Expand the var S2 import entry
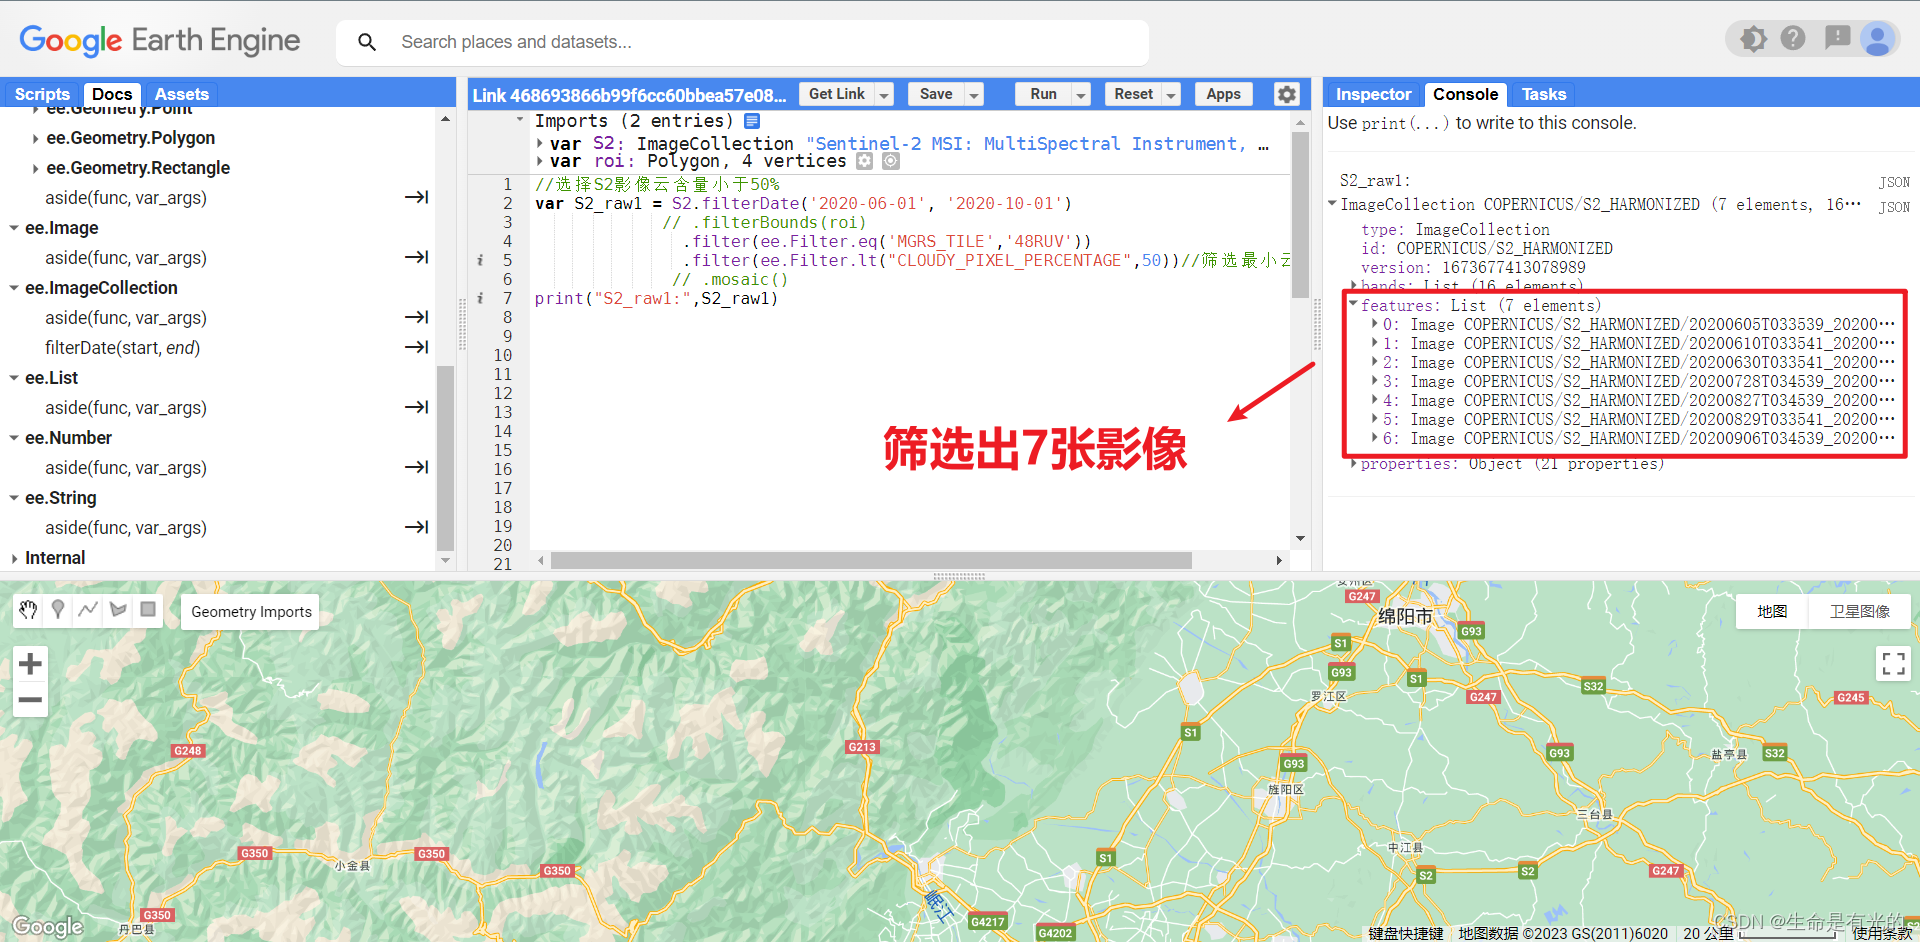The image size is (1920, 942). [540, 144]
